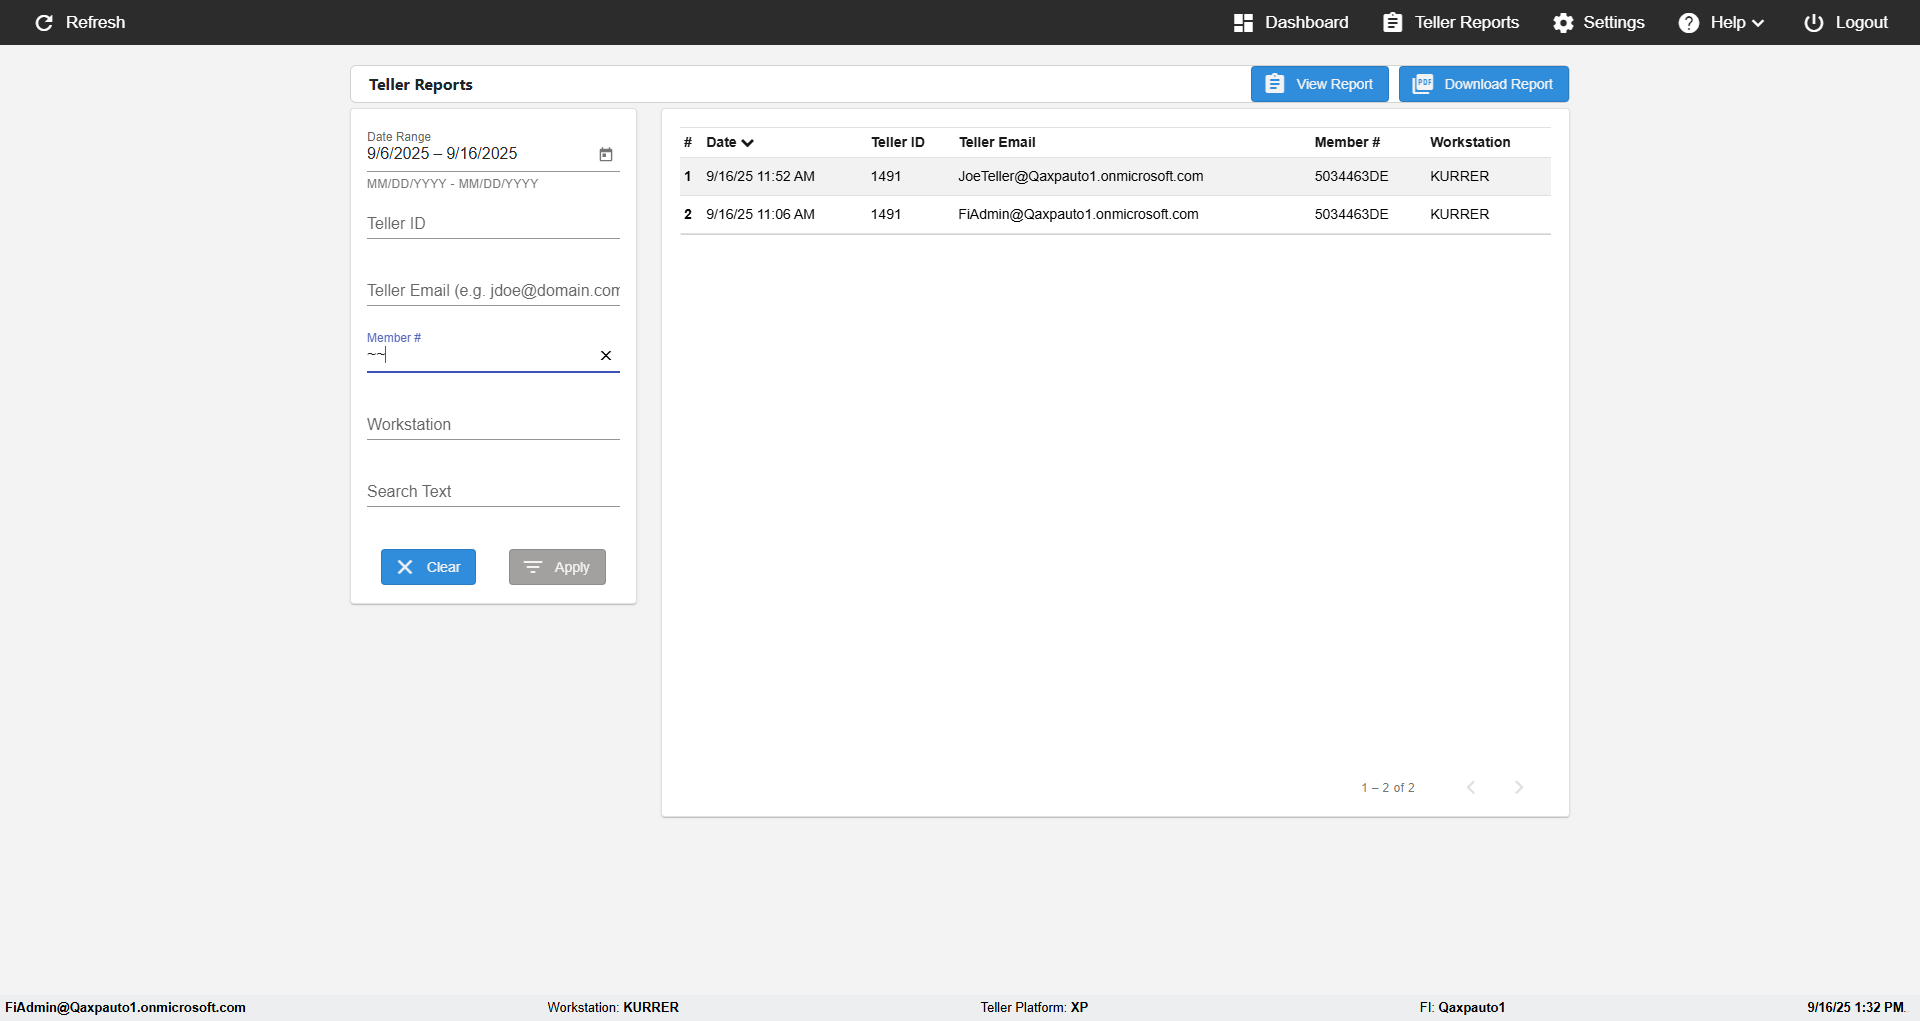
Task: Click the Apply filter button
Action: click(x=557, y=567)
